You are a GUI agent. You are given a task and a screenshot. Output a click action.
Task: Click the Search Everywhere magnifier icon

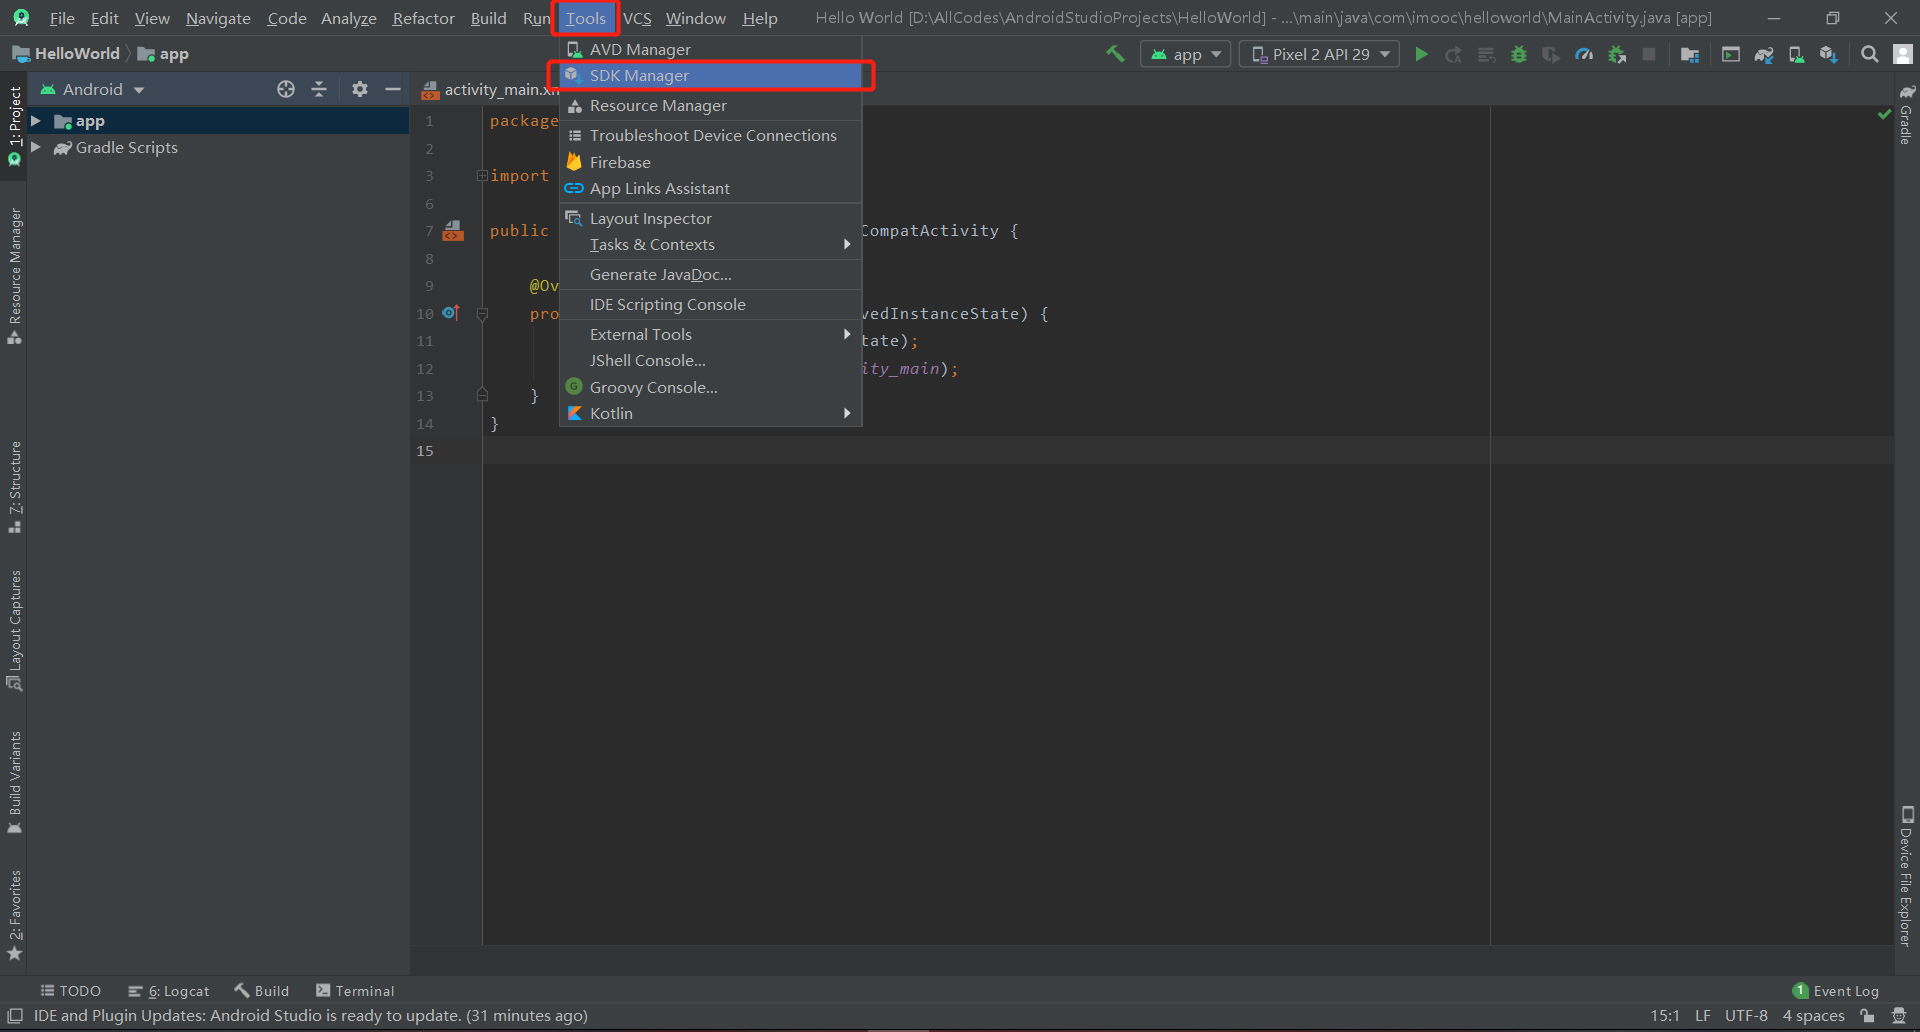coord(1869,54)
